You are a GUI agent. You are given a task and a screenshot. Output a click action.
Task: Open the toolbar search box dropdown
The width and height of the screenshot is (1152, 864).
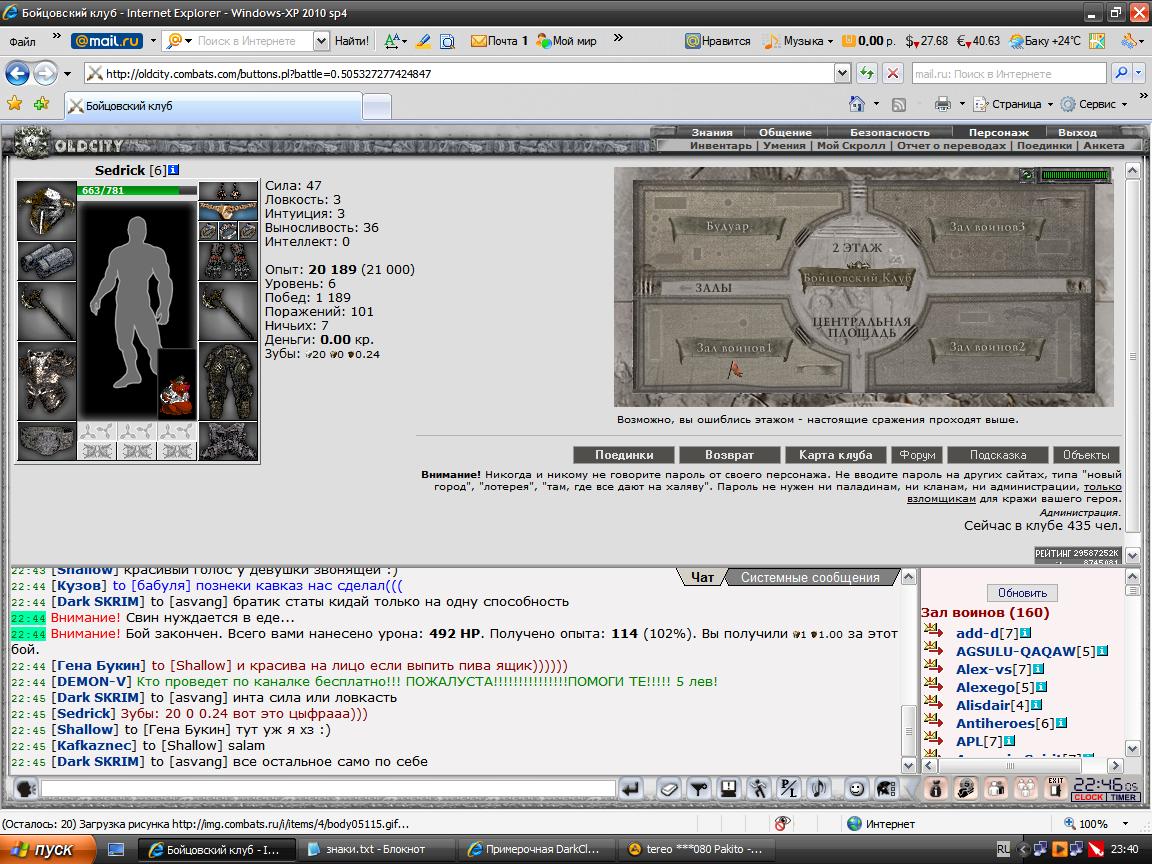tap(321, 41)
